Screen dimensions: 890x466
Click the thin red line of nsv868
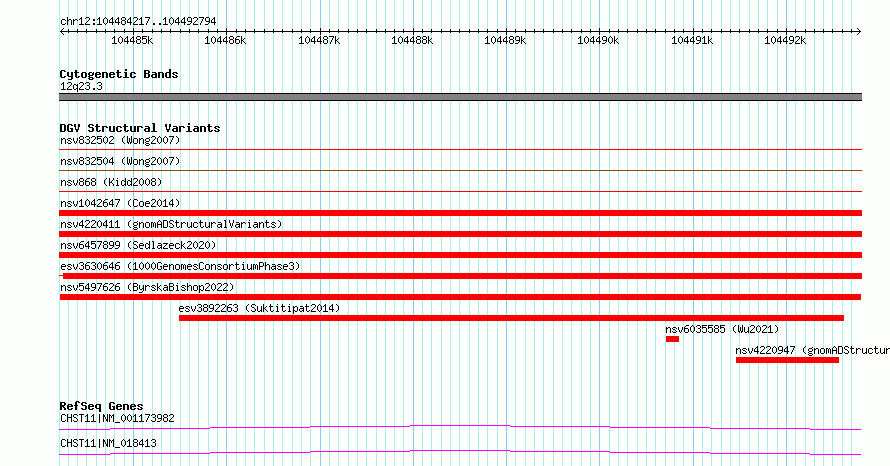460,191
